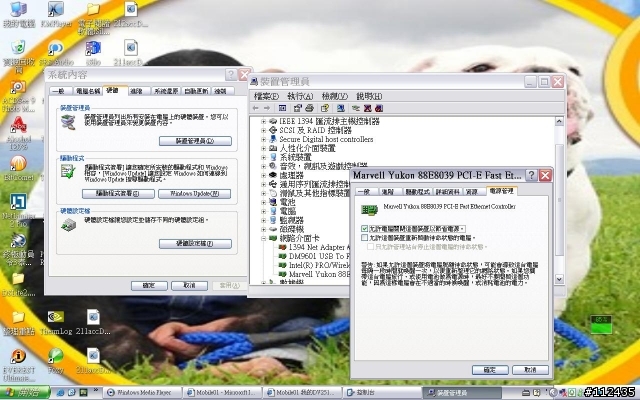The image size is (640, 400).
Task: Open 檔案(F) menu in Device Manager
Action: (x=266, y=96)
